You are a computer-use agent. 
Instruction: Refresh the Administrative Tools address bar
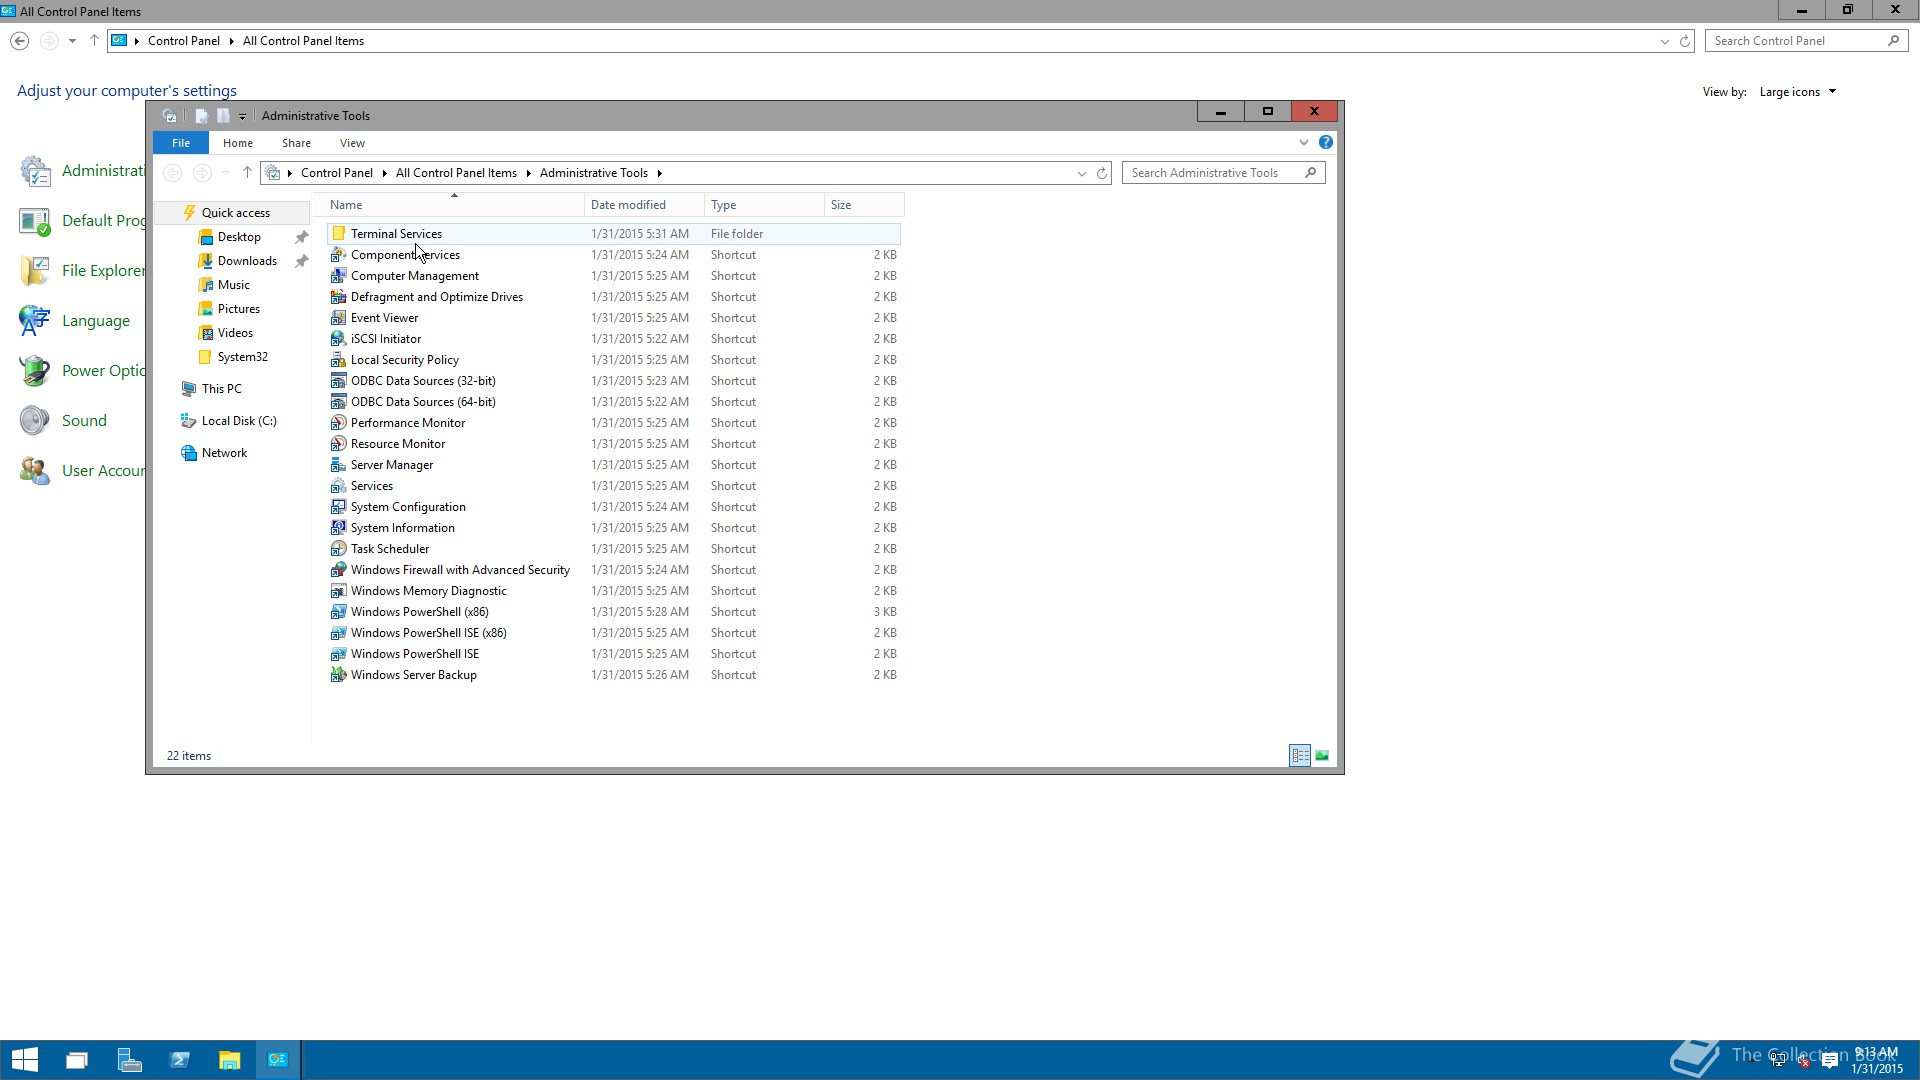1102,173
